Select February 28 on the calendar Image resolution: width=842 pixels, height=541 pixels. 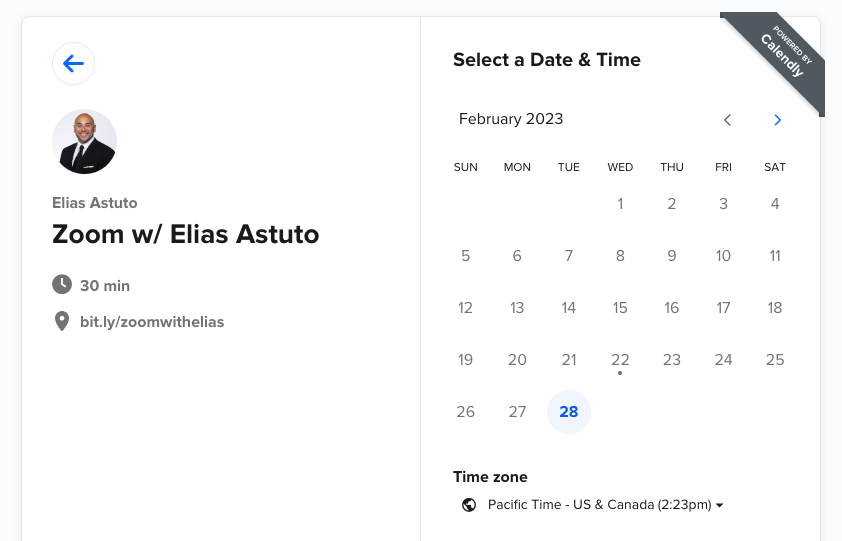pos(569,412)
